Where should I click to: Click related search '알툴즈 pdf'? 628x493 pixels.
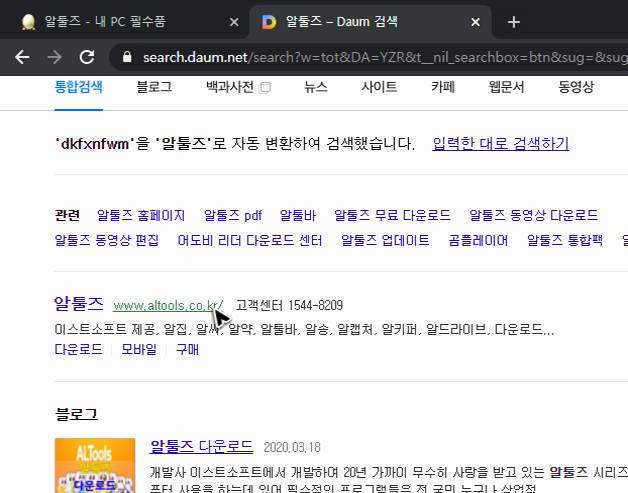point(233,215)
